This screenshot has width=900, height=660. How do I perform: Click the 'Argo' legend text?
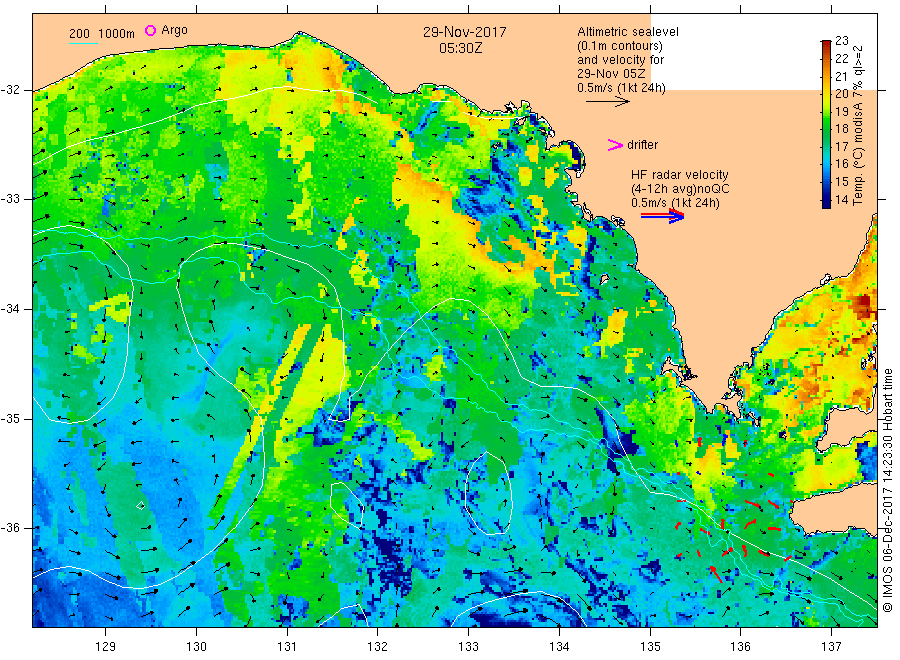point(174,30)
